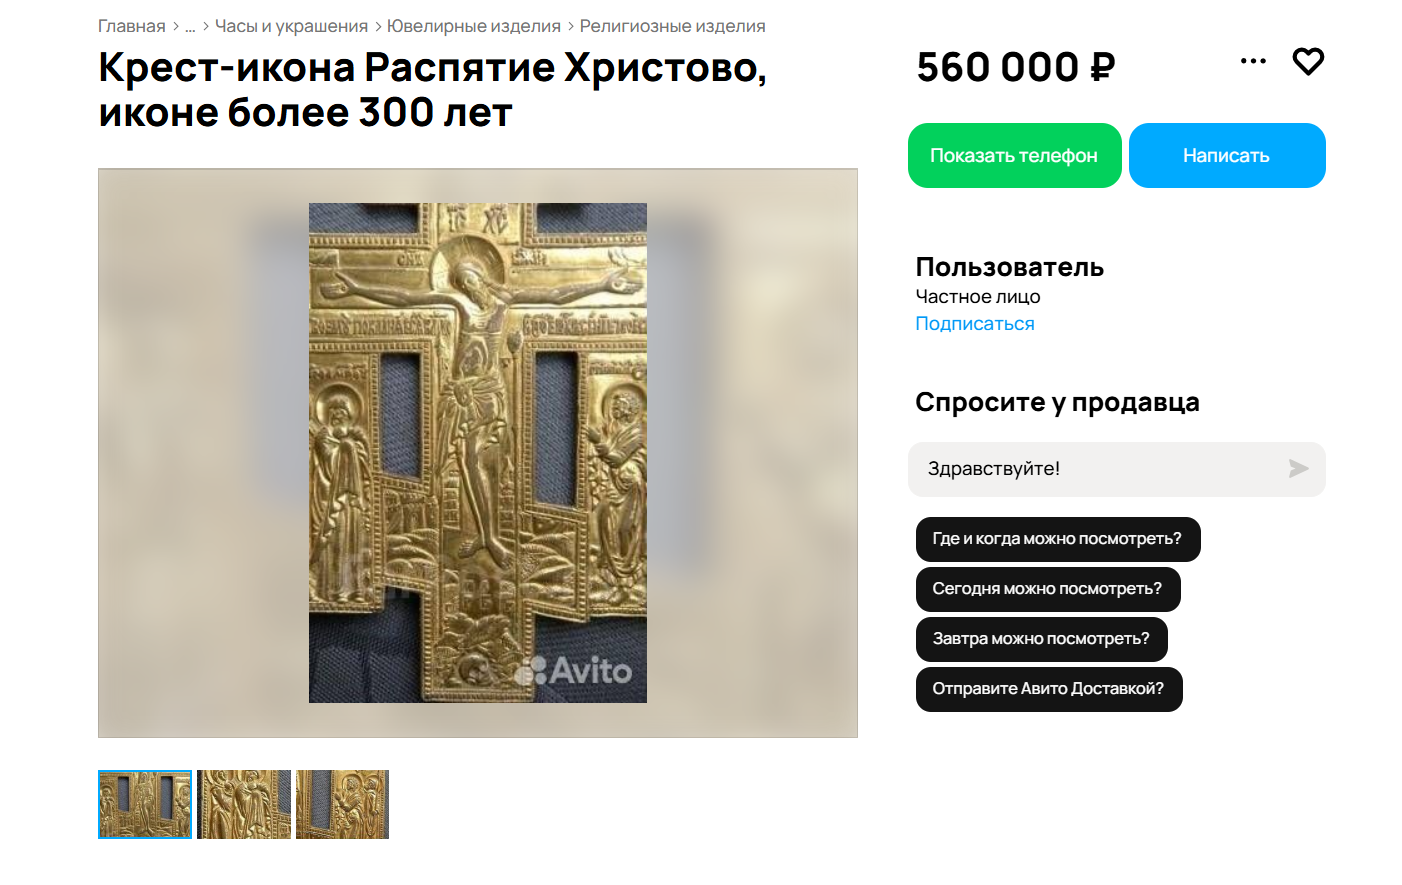Go to Главная breadcrumb link
The image size is (1402, 885).
coord(131,26)
